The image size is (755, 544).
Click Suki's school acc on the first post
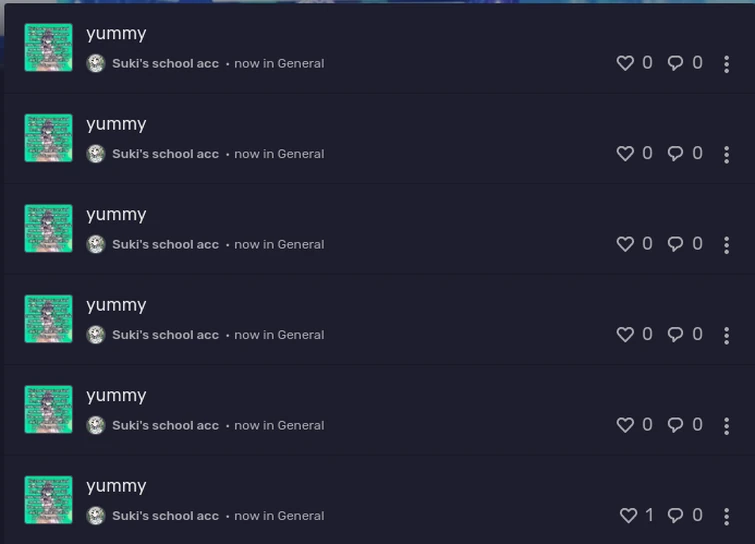point(165,63)
